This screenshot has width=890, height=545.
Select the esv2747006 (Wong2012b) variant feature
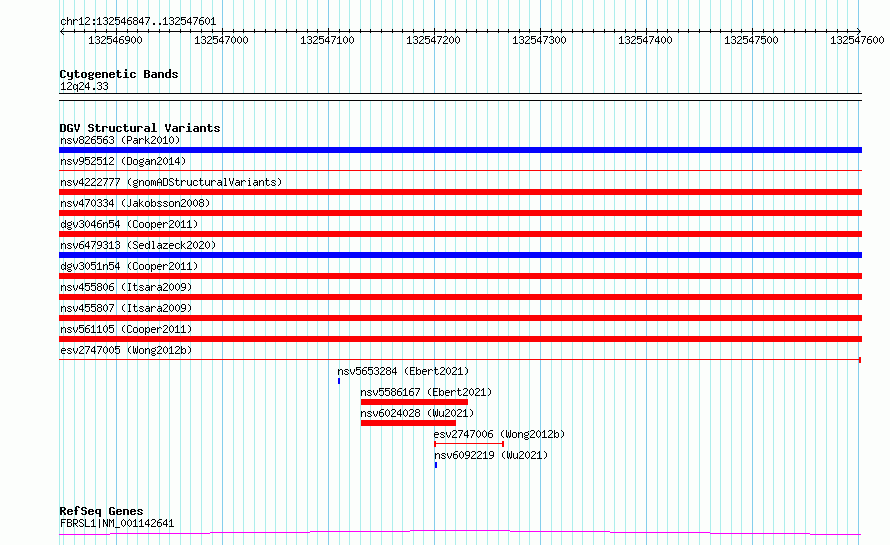(x=469, y=444)
